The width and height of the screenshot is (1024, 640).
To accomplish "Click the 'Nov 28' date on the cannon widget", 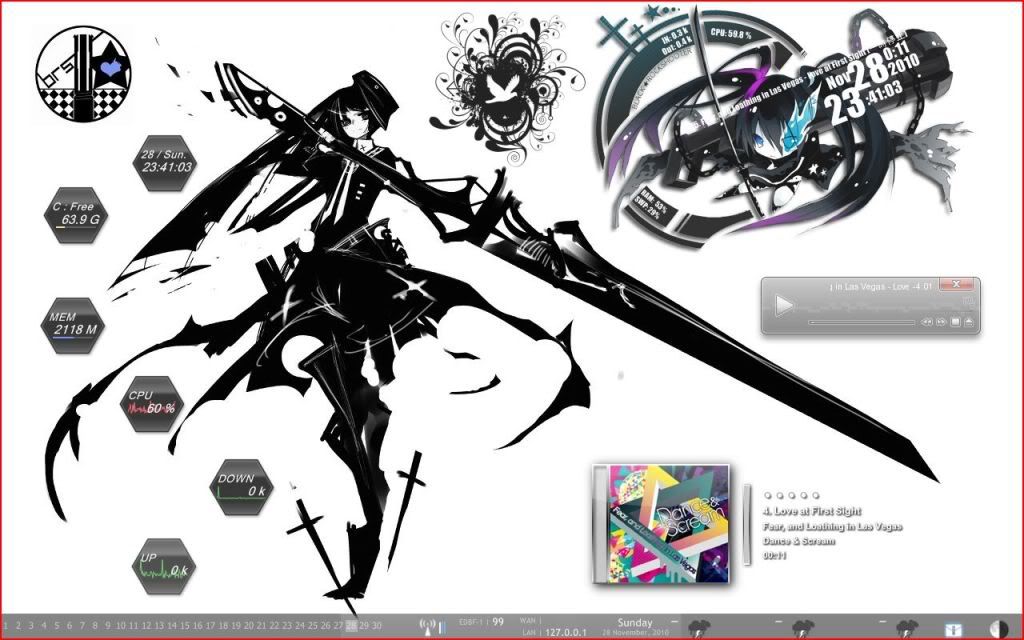I will tap(857, 71).
